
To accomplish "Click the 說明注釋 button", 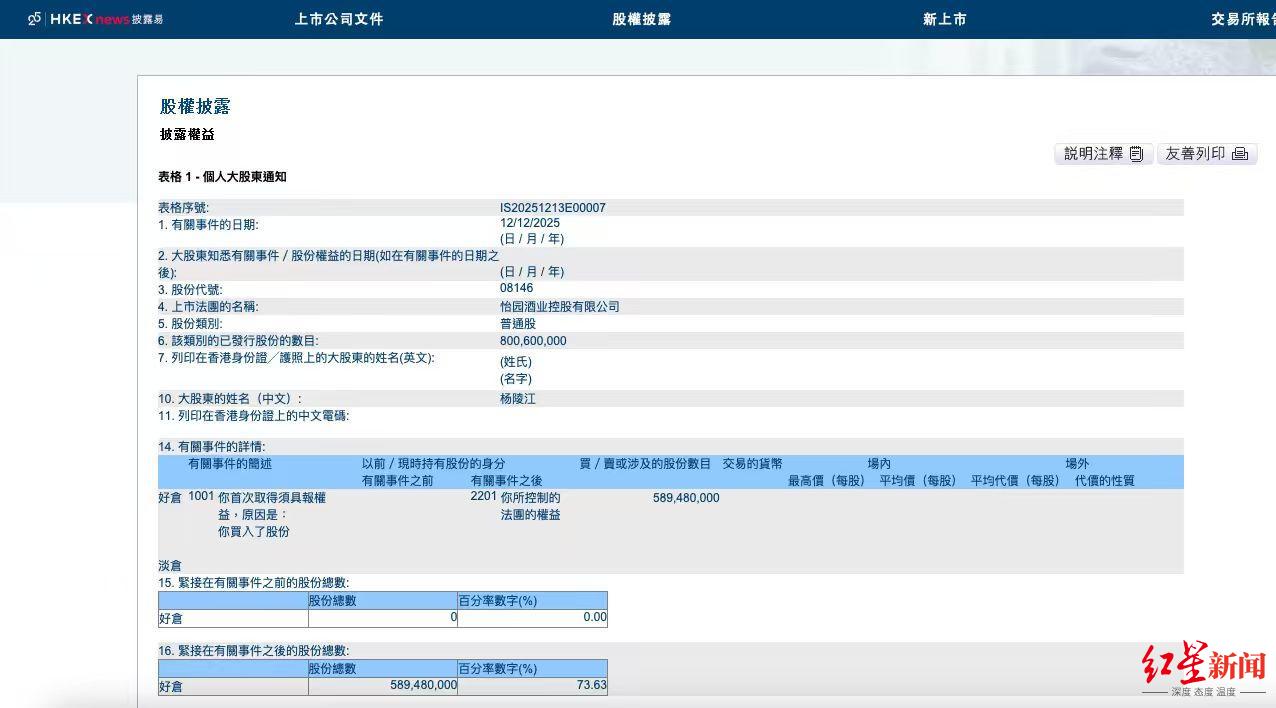I will click(1095, 153).
